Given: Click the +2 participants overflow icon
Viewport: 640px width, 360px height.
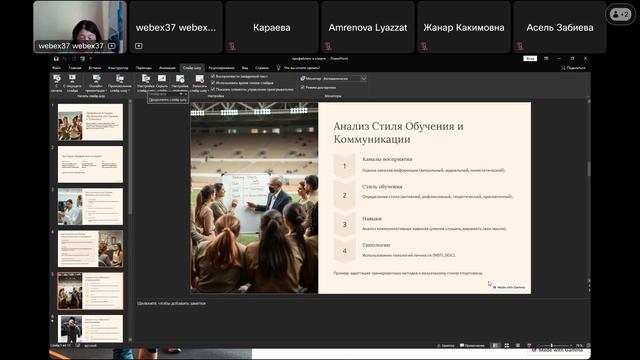Looking at the screenshot, I should [x=620, y=15].
